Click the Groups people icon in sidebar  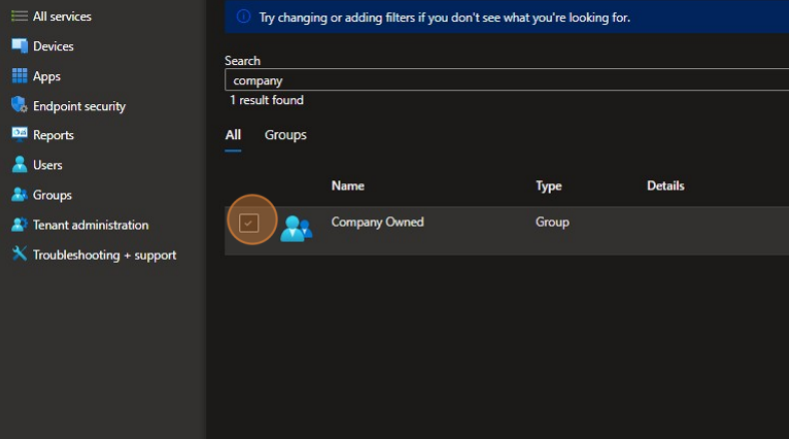[19, 195]
